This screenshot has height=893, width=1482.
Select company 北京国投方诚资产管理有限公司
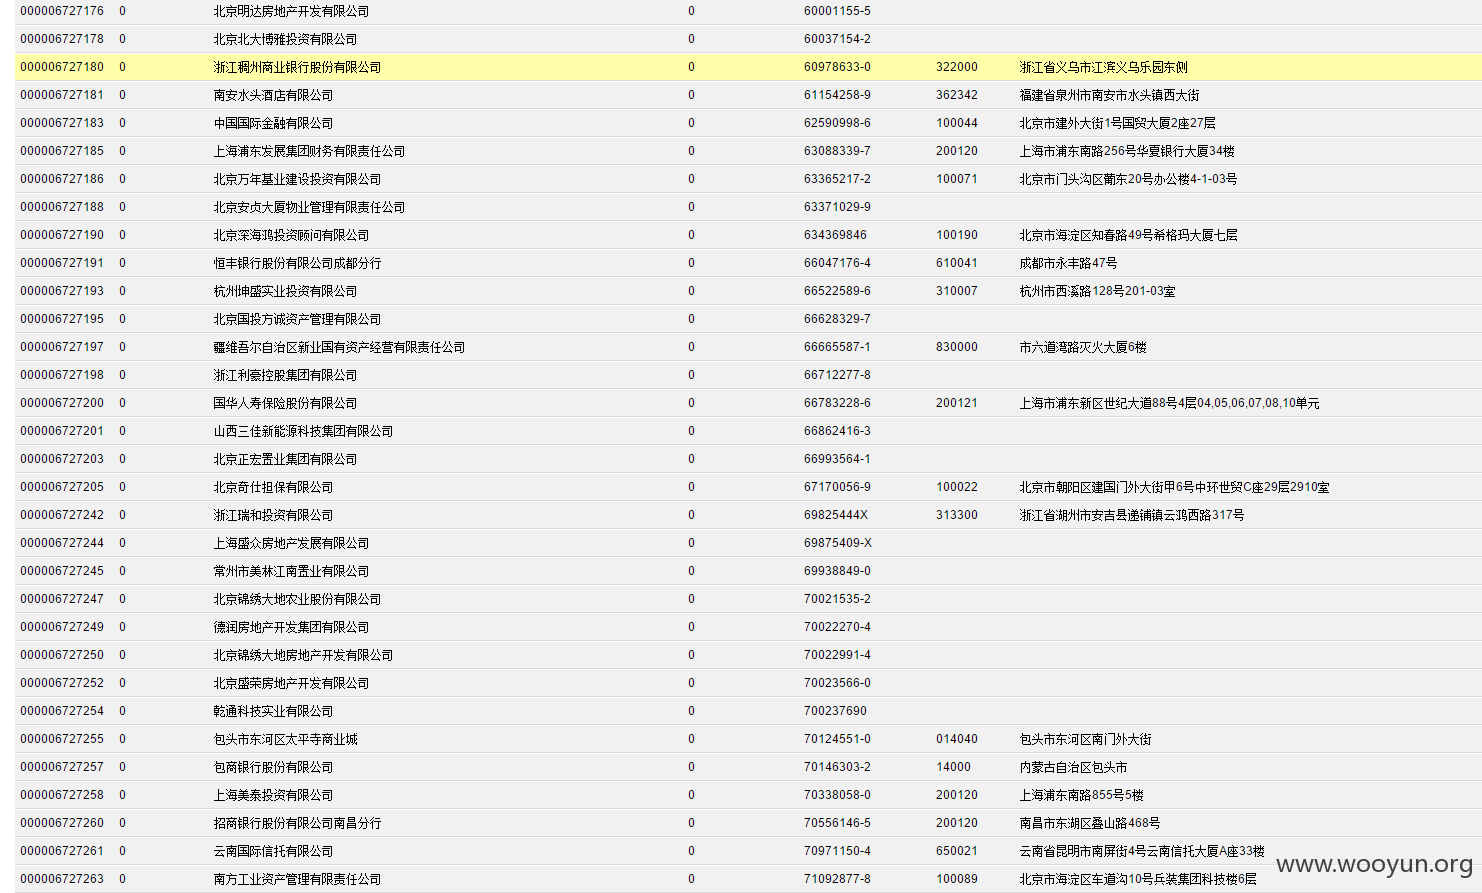tap(297, 319)
